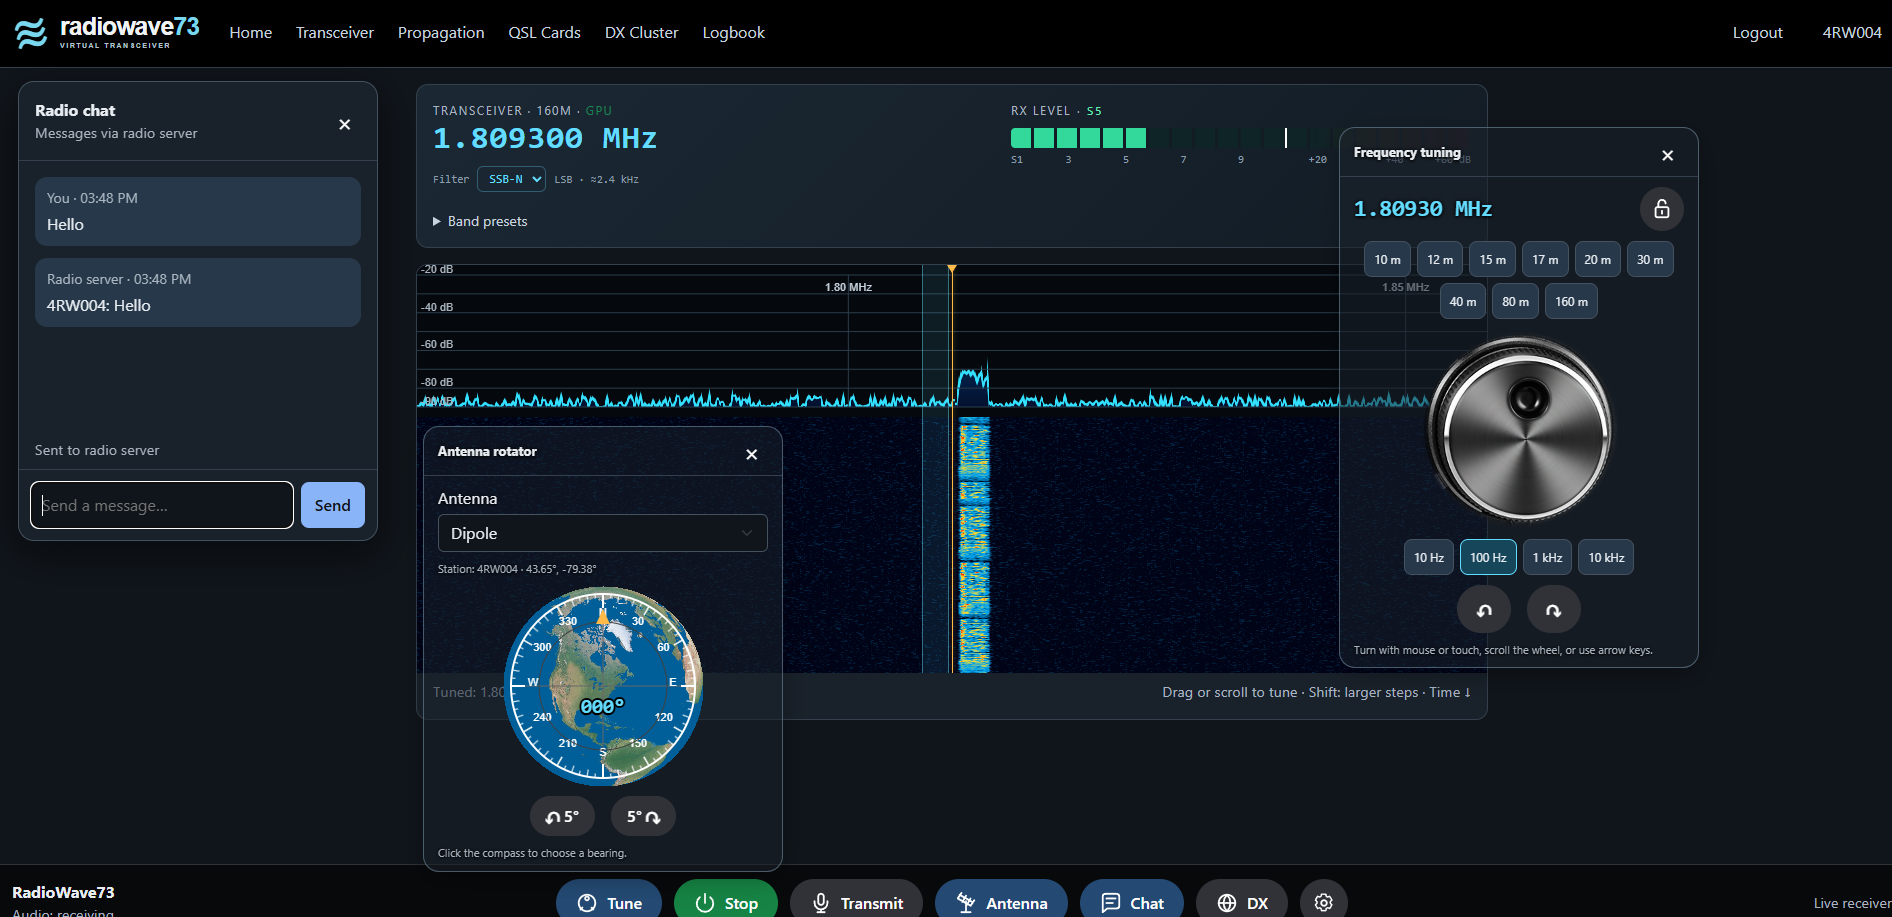The image size is (1892, 917).
Task: Click the 1.80 MHz spectrum label
Action: tap(848, 287)
